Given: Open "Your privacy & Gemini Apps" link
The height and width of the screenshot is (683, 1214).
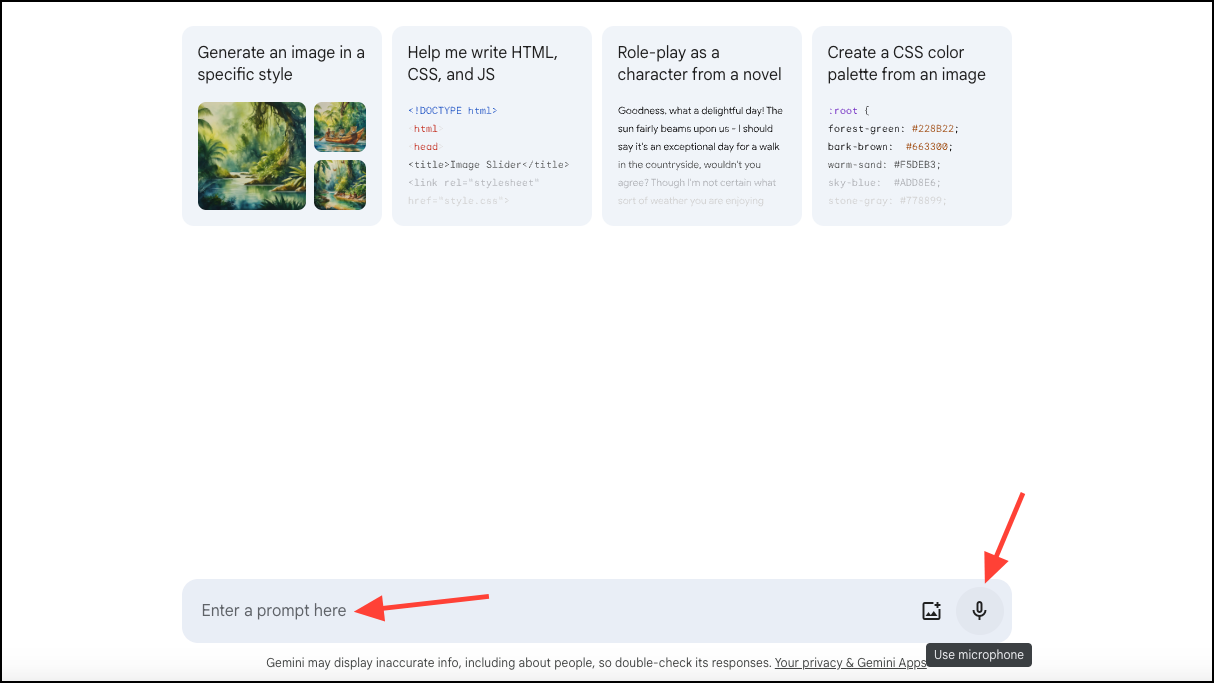Looking at the screenshot, I should 850,663.
